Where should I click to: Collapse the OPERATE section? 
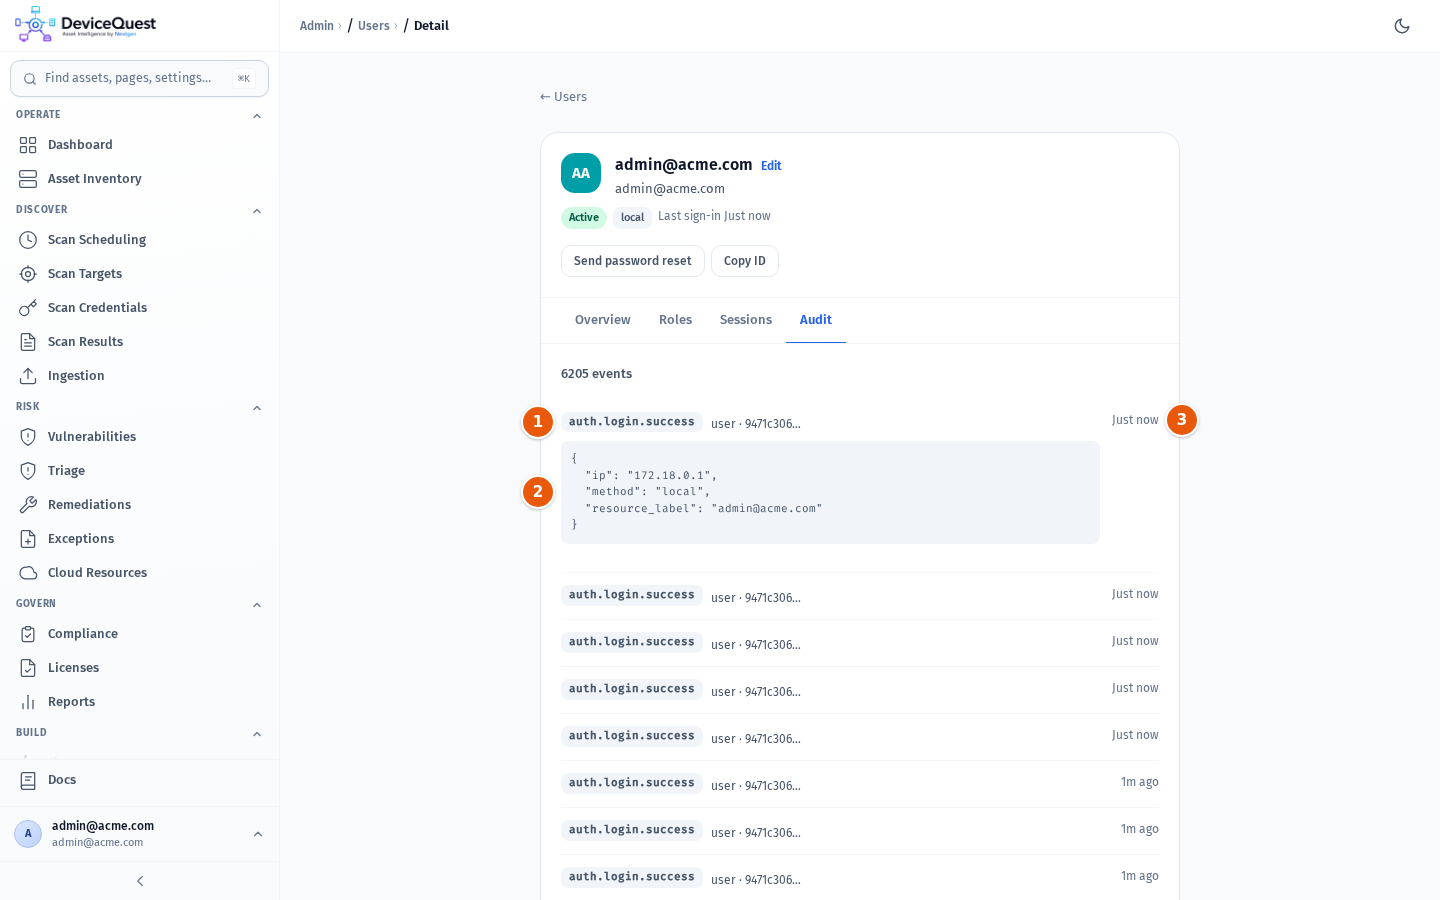click(x=257, y=116)
